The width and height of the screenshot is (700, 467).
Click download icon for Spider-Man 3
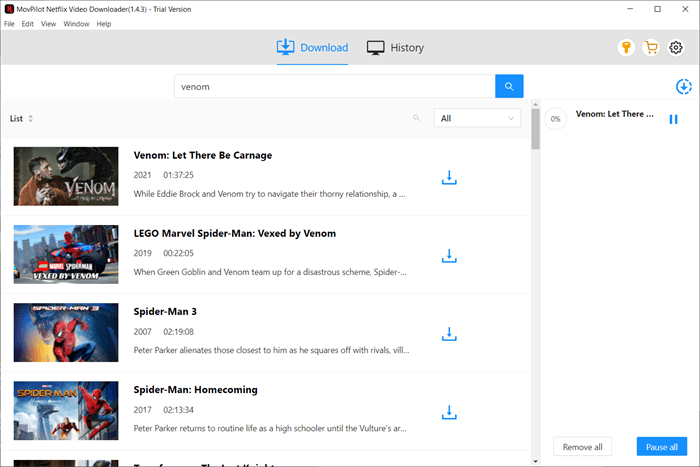coord(449,334)
